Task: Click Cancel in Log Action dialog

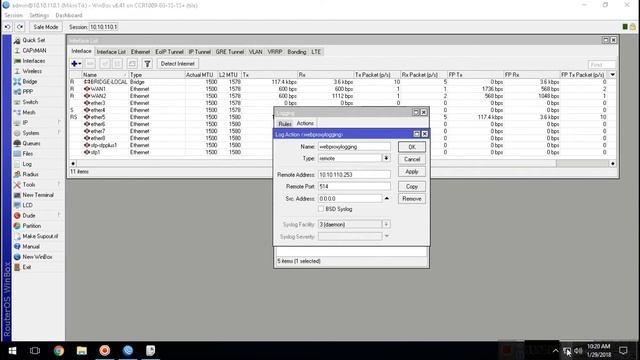Action: pyautogui.click(x=412, y=159)
